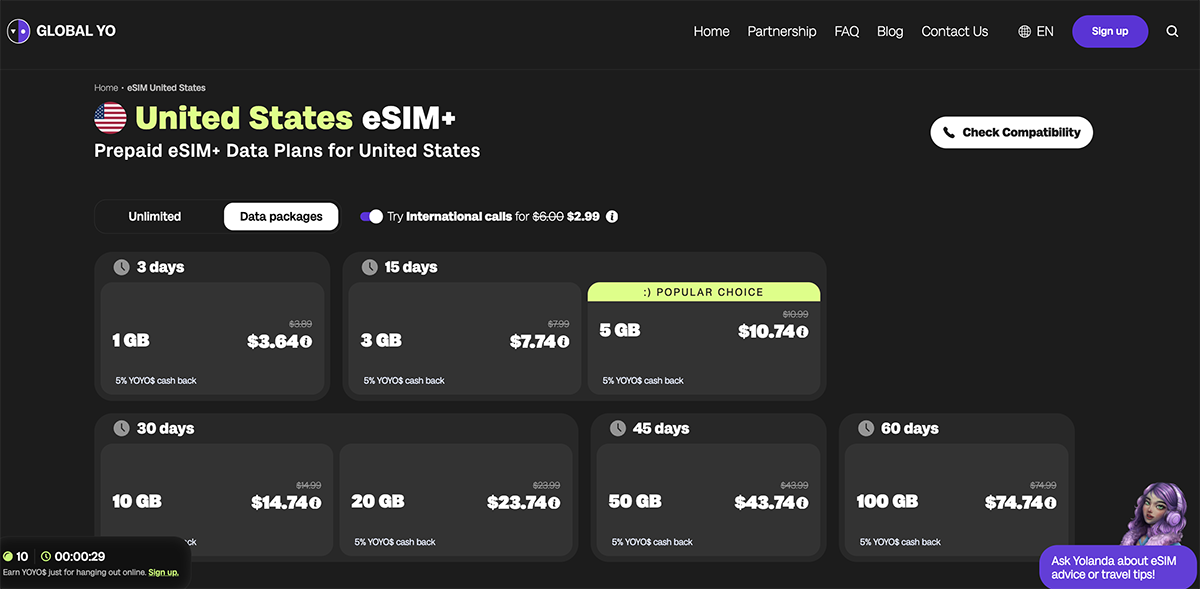
Task: Click info icon next to $43.74 price
Action: [802, 503]
